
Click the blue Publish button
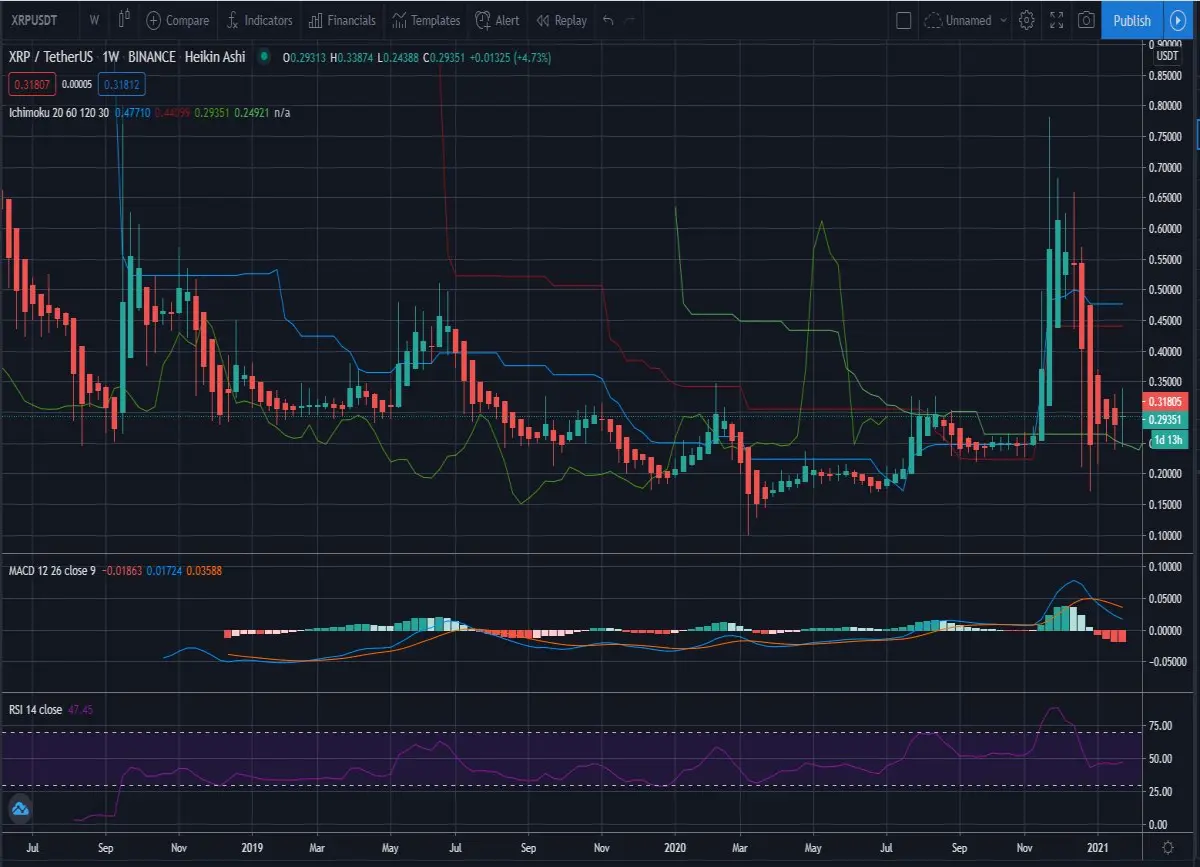(x=1132, y=20)
